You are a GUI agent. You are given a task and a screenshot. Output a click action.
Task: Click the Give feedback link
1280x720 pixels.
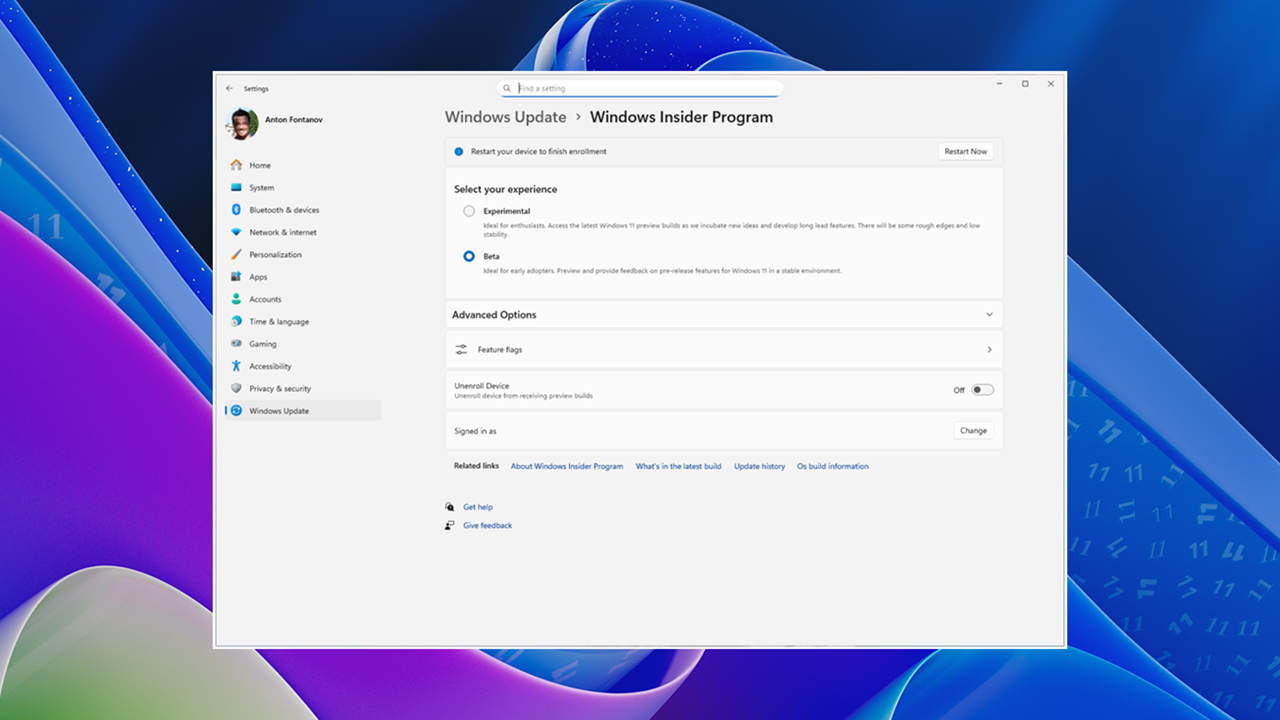488,525
